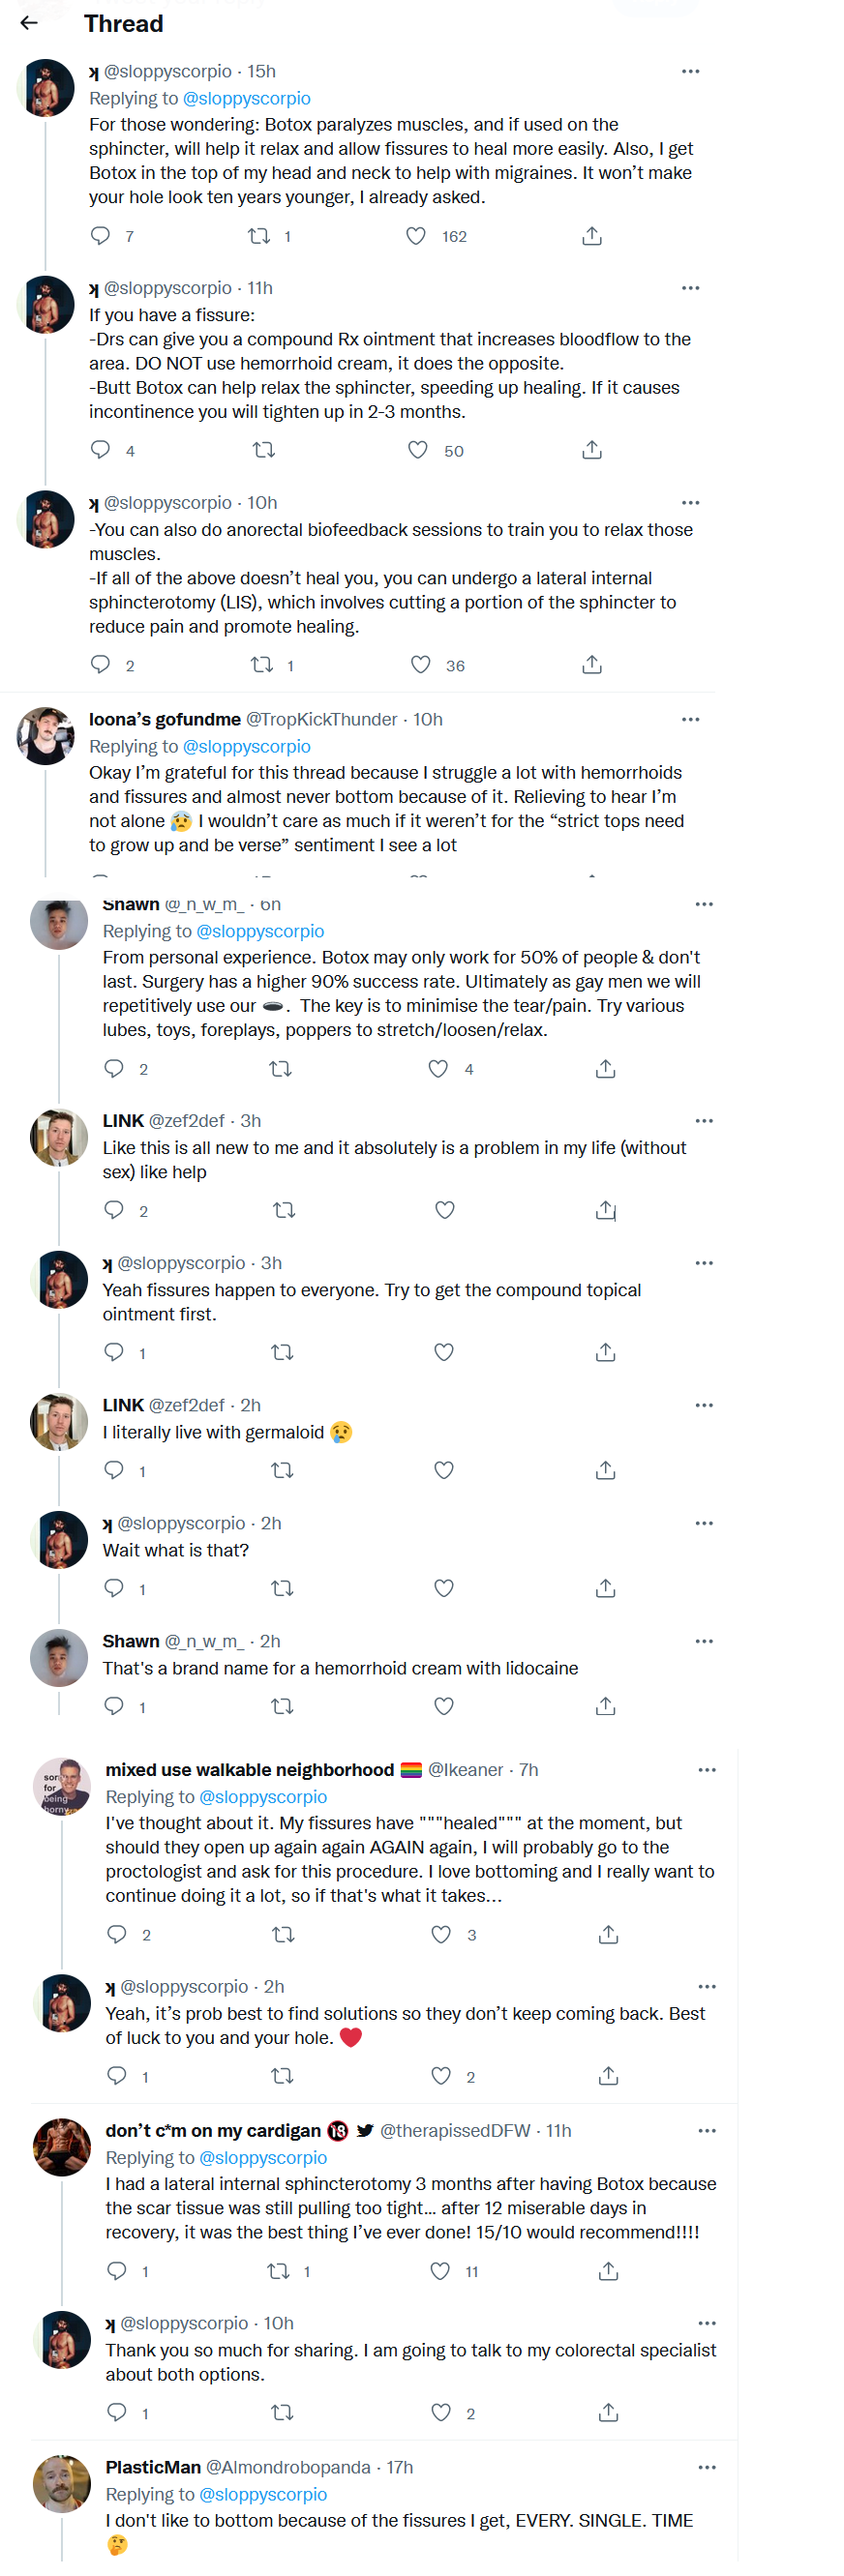Open more options on TropKickThunder's tweet
Screen dimensions: 844x2576
(x=690, y=720)
